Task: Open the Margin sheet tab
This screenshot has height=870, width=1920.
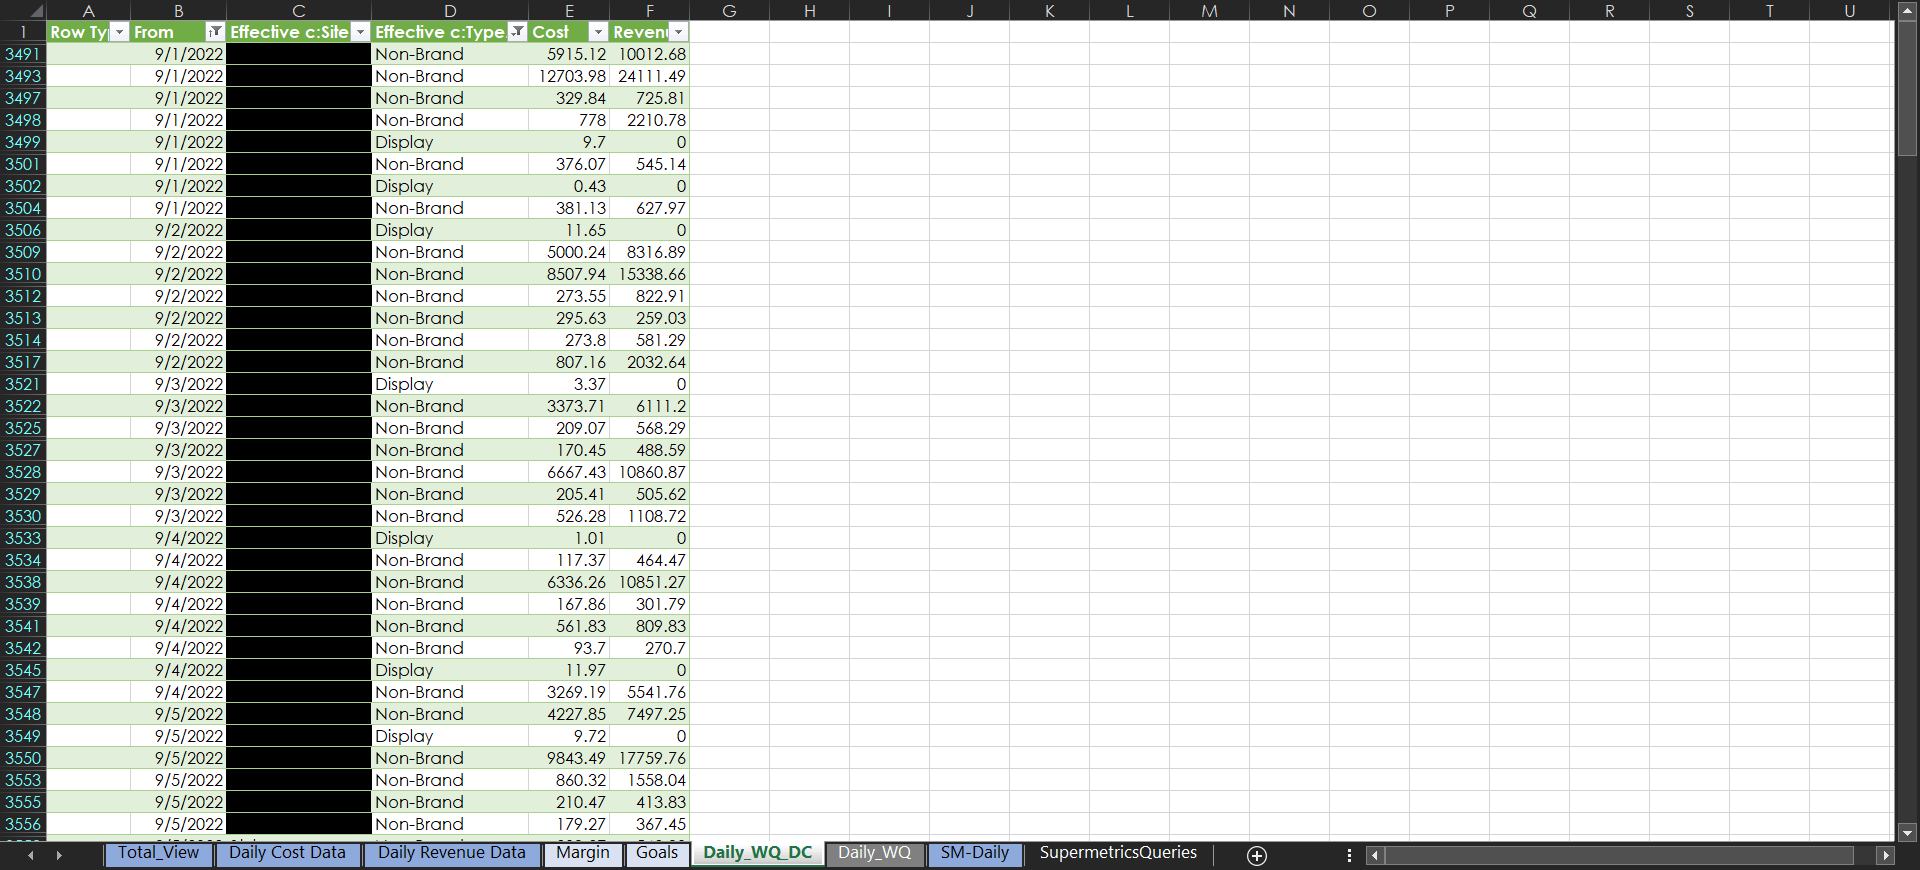Action: tap(582, 853)
